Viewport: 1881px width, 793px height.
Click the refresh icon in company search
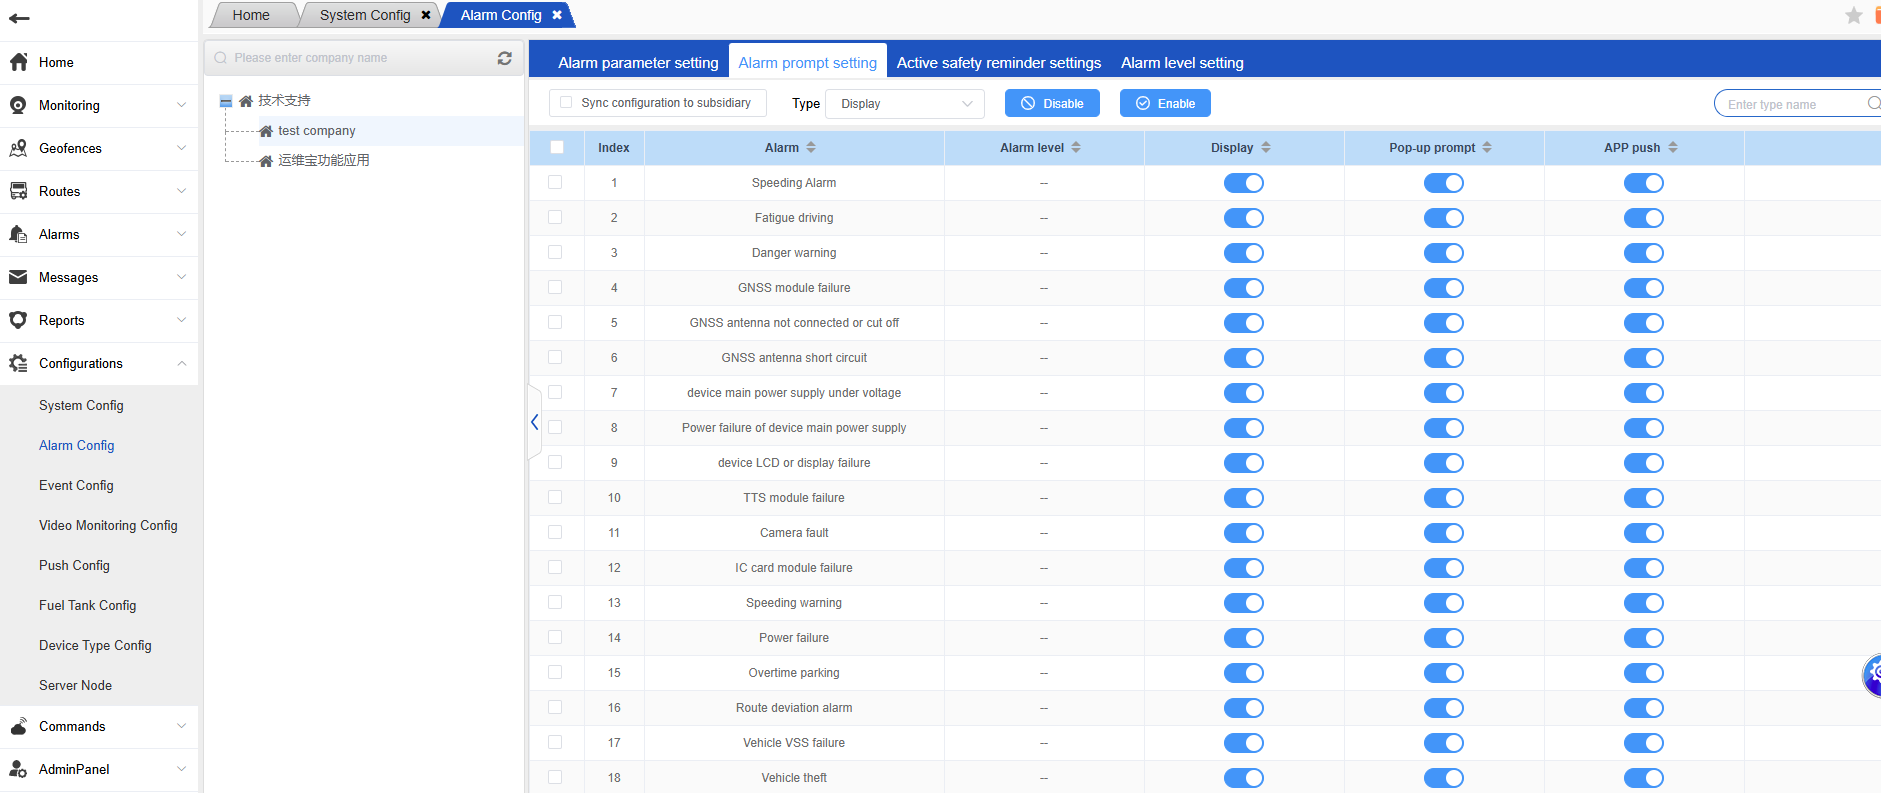click(x=504, y=58)
